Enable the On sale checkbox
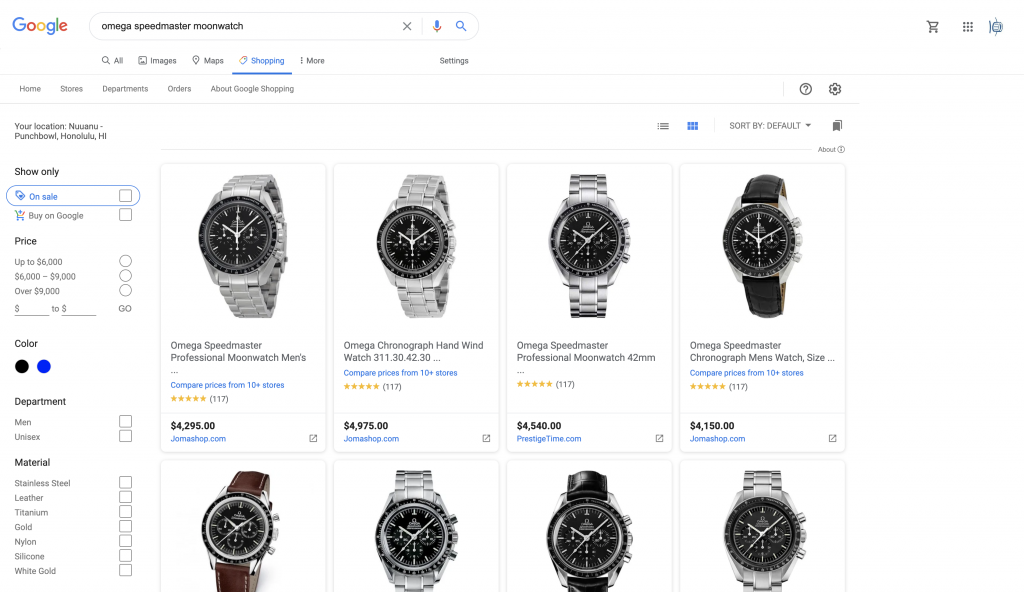Image resolution: width=1024 pixels, height=592 pixels. [x=125, y=196]
